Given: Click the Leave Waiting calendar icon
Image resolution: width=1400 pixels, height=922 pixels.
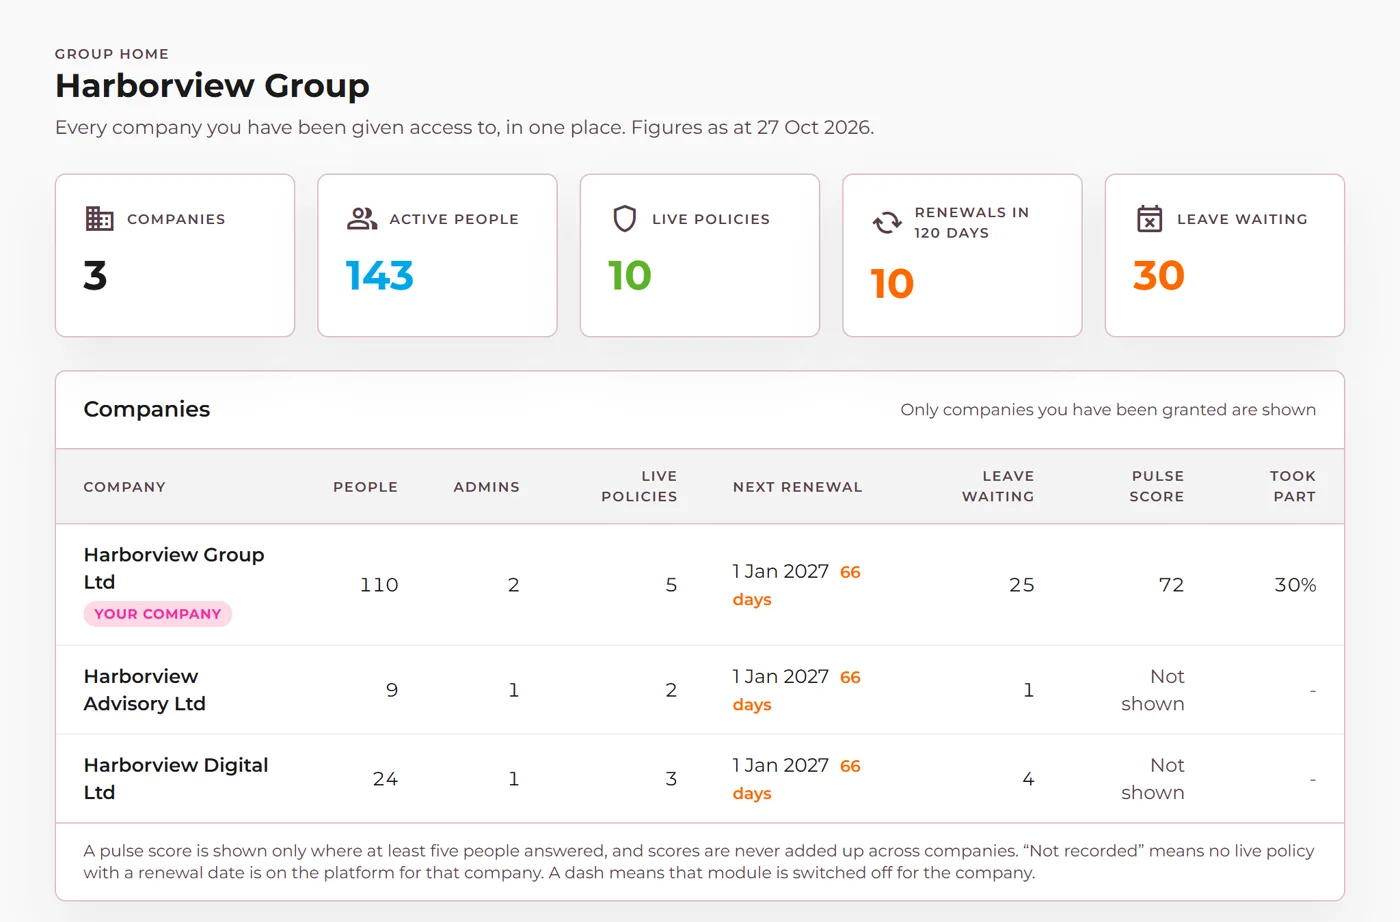Looking at the screenshot, I should pos(1150,219).
